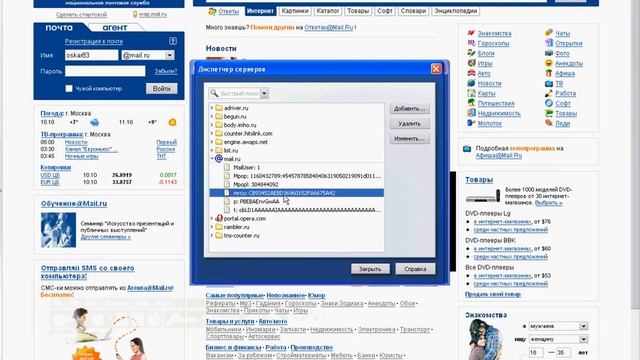This screenshot has width=640, height=360.
Task: Switch to the Словари search tab
Action: coord(413,11)
